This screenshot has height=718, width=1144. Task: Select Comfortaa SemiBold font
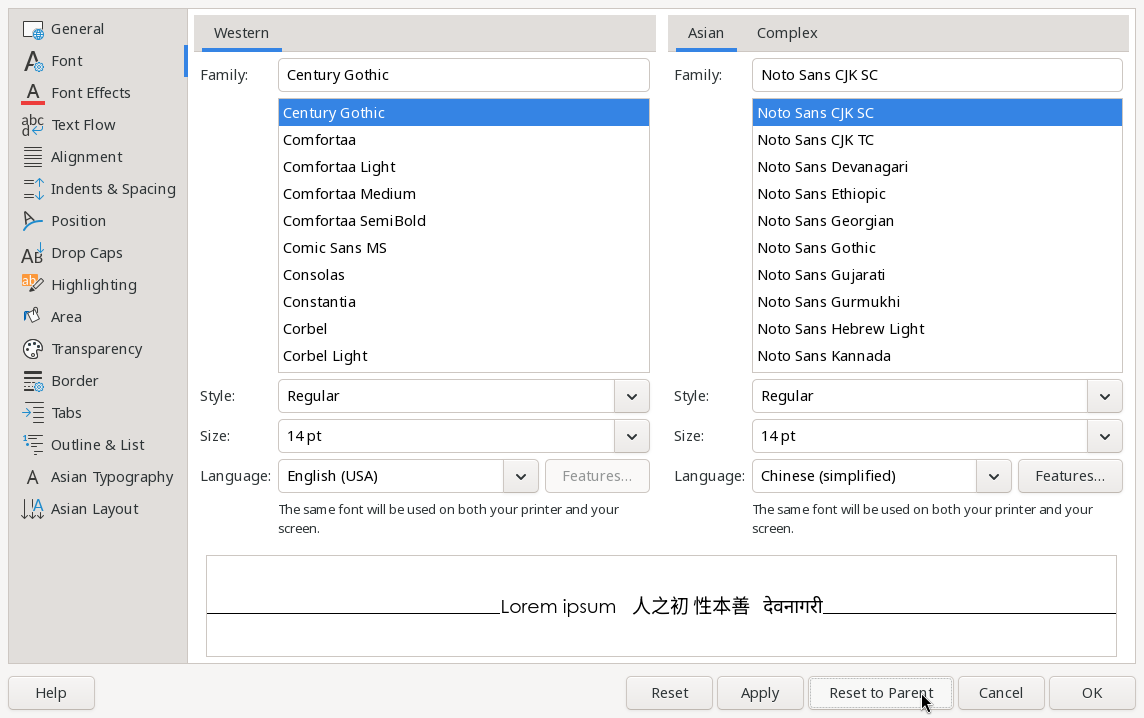pyautogui.click(x=464, y=221)
